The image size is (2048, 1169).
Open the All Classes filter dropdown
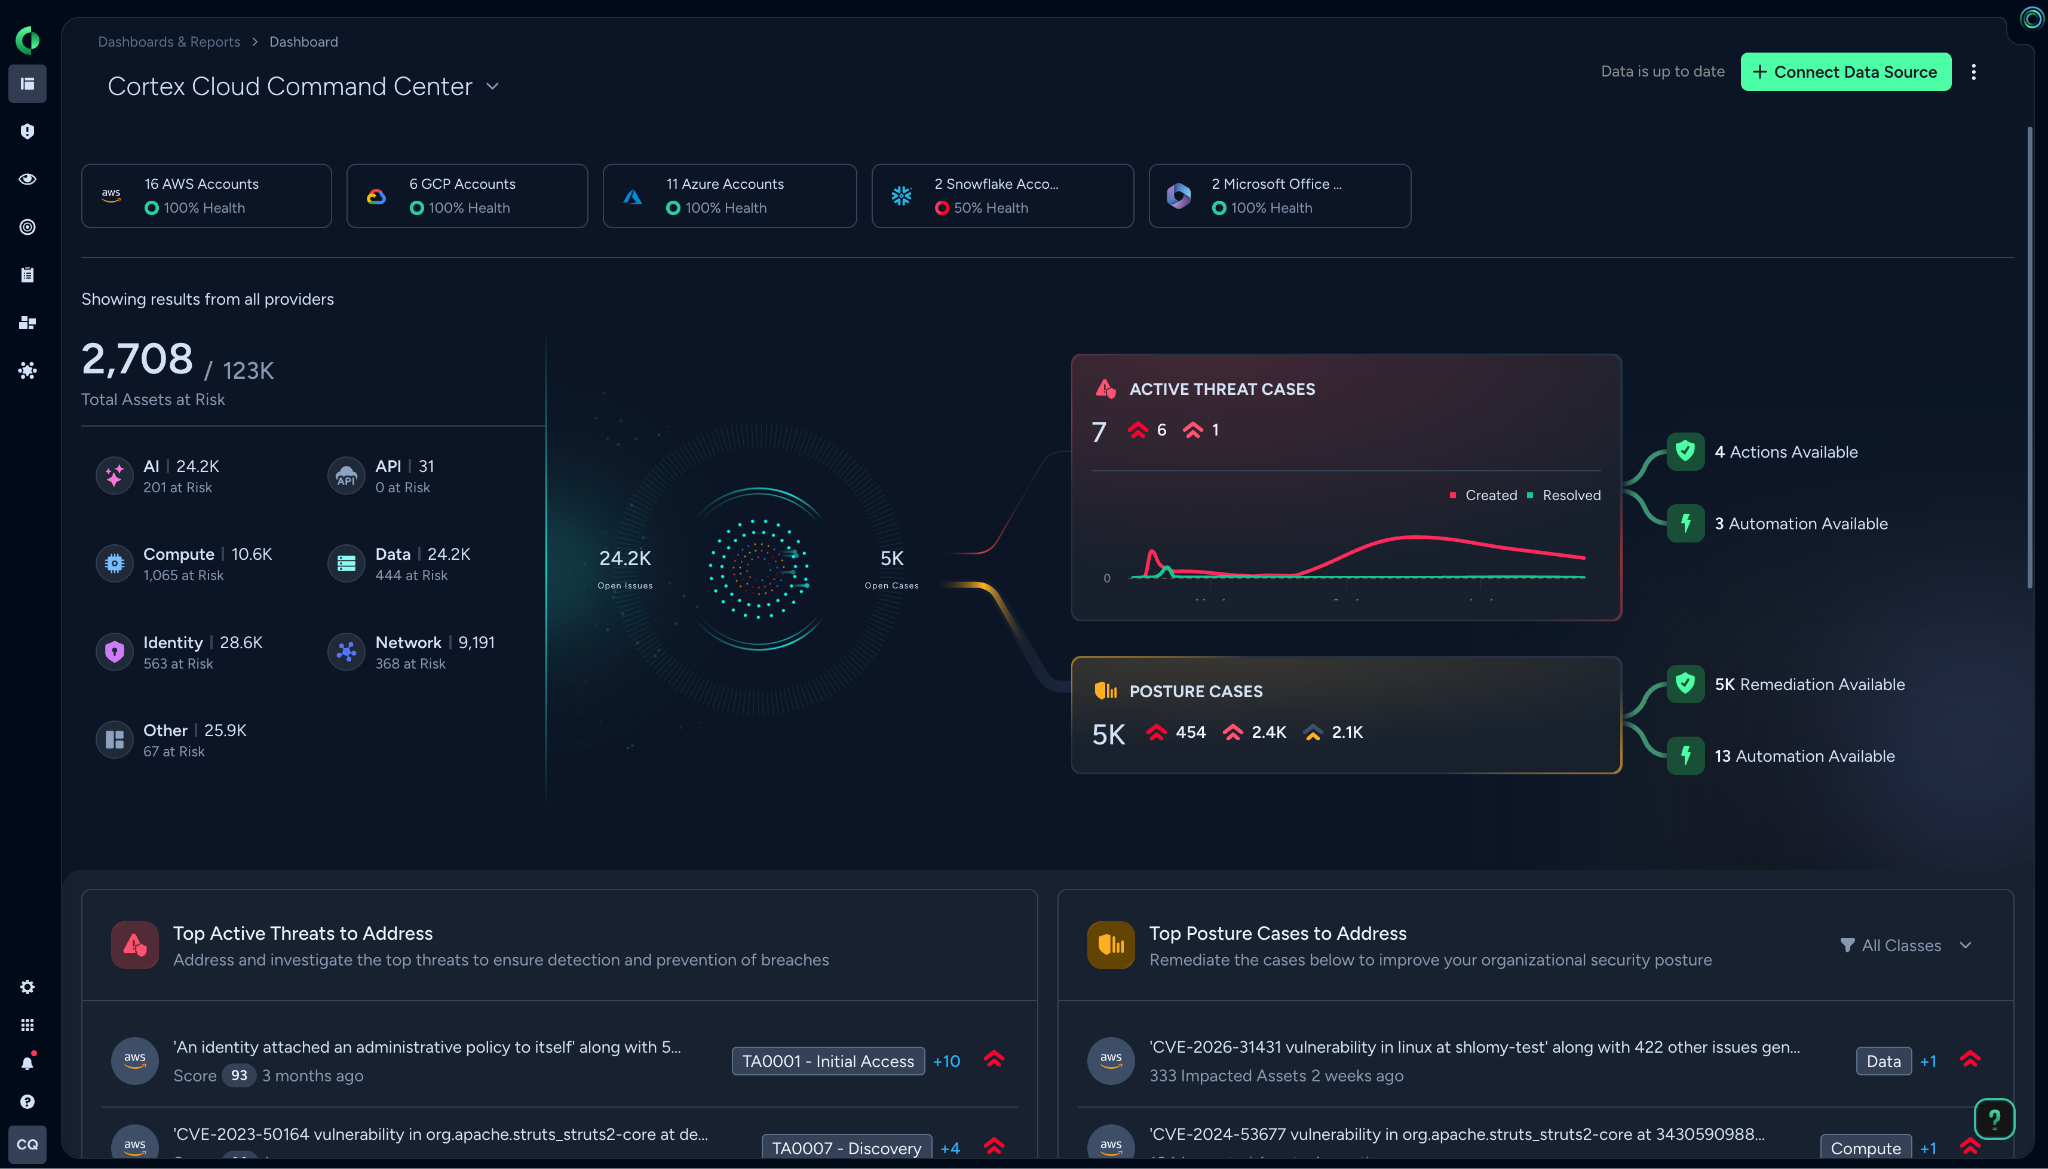point(1906,945)
